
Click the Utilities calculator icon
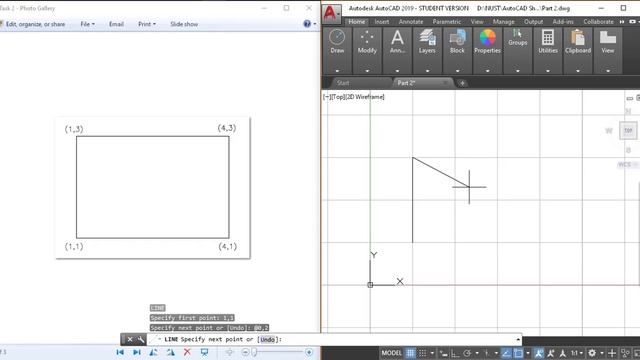pos(548,37)
